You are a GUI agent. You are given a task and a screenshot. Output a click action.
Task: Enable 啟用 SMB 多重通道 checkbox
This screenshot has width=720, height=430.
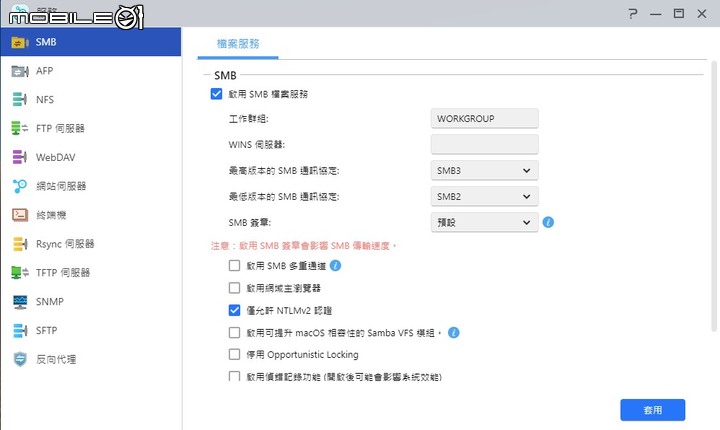(x=234, y=266)
